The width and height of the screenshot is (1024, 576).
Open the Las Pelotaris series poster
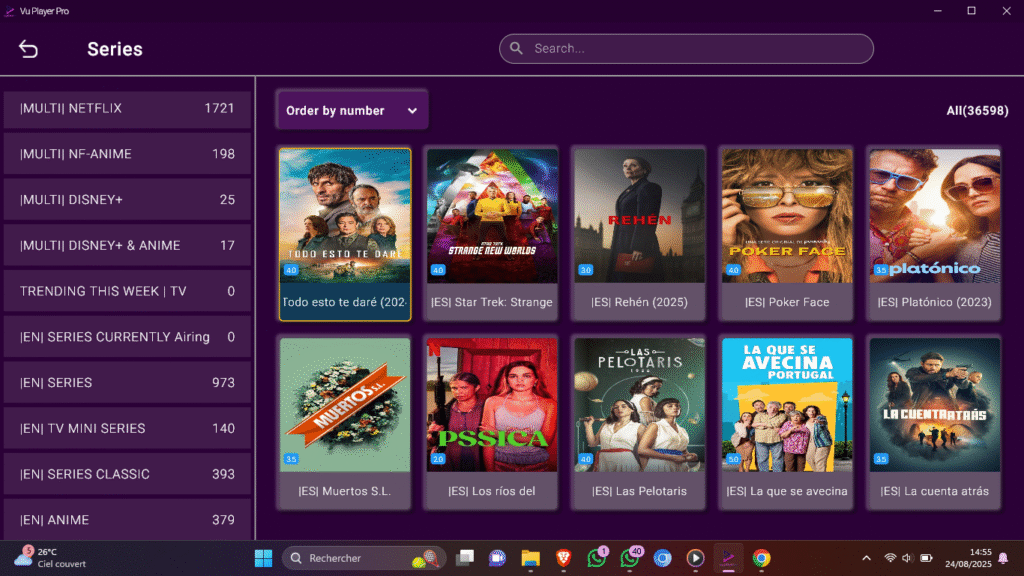[640, 405]
